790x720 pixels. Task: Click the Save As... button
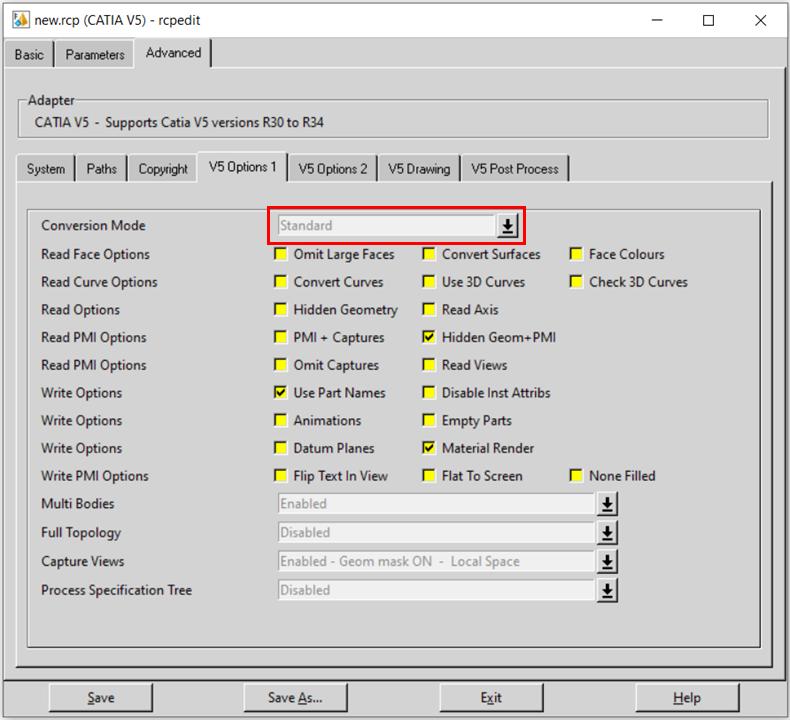tap(295, 698)
